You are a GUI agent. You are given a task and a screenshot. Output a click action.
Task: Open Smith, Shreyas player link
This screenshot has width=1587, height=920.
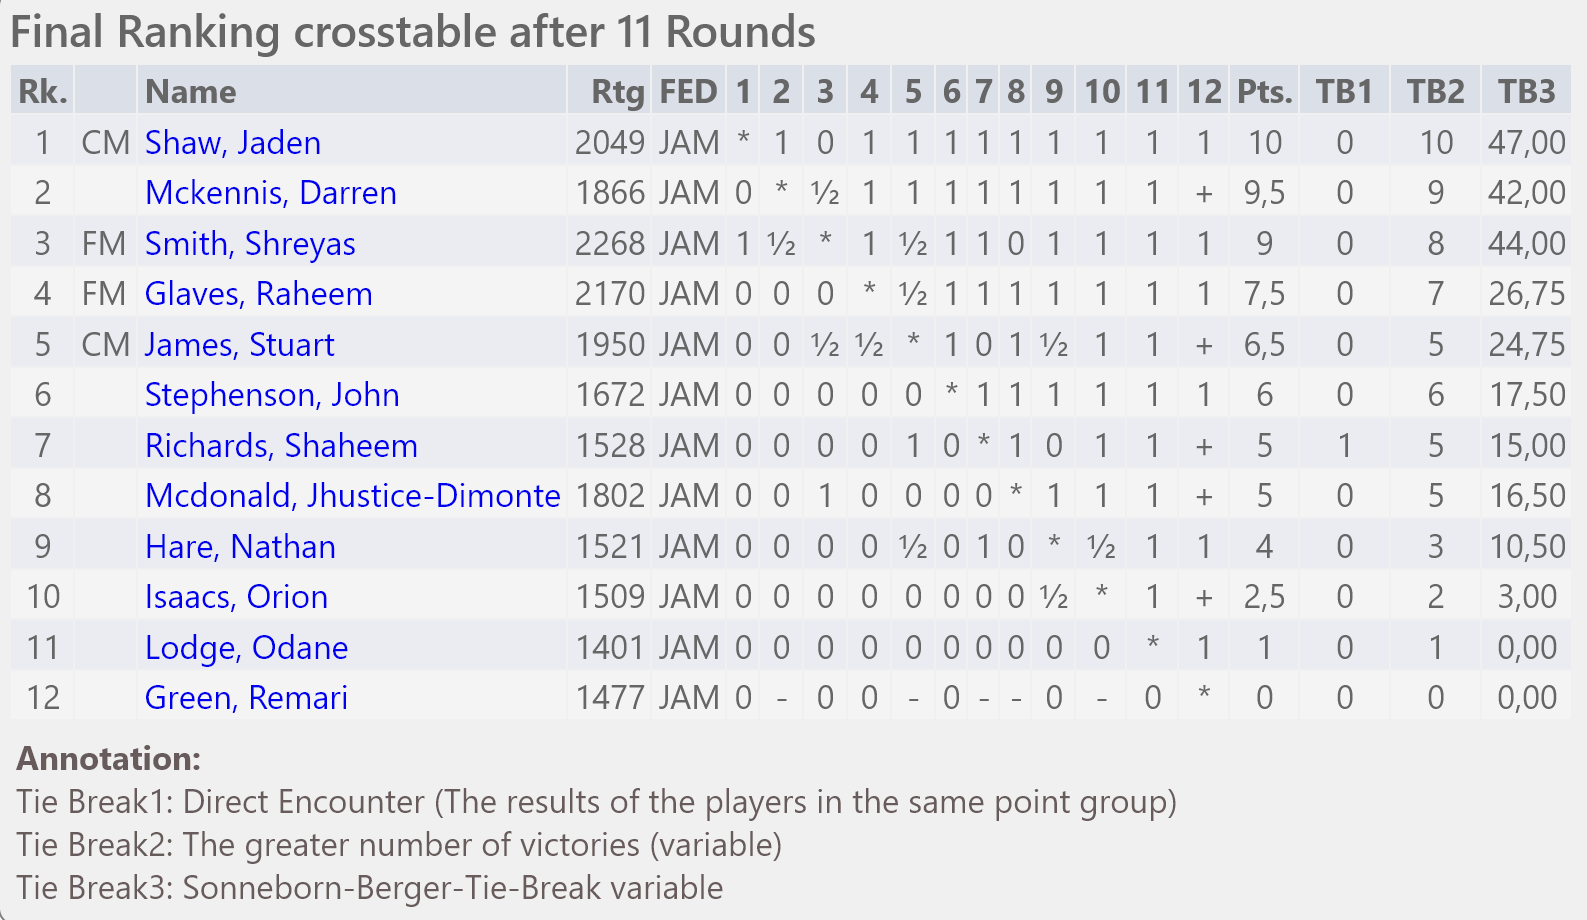click(x=250, y=244)
